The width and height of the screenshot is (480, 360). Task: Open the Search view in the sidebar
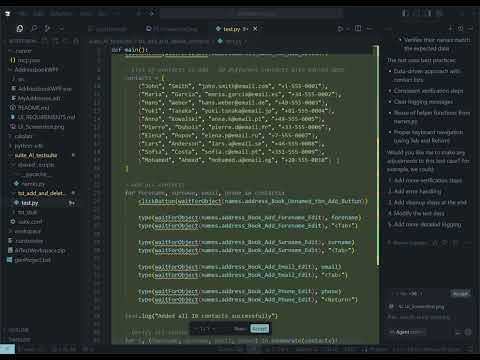pos(34,29)
